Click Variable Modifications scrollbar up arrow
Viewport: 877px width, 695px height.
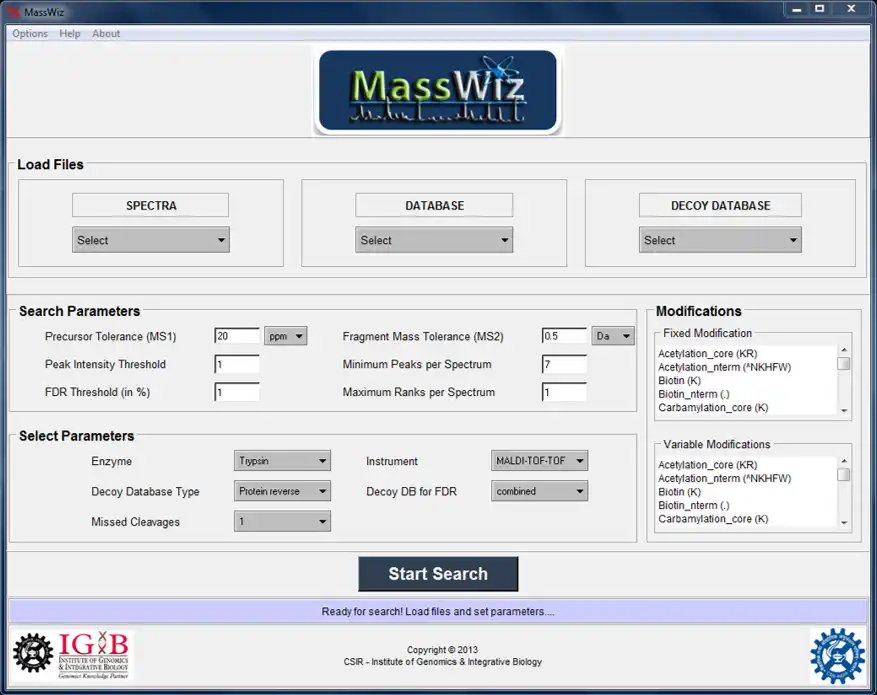(x=844, y=461)
